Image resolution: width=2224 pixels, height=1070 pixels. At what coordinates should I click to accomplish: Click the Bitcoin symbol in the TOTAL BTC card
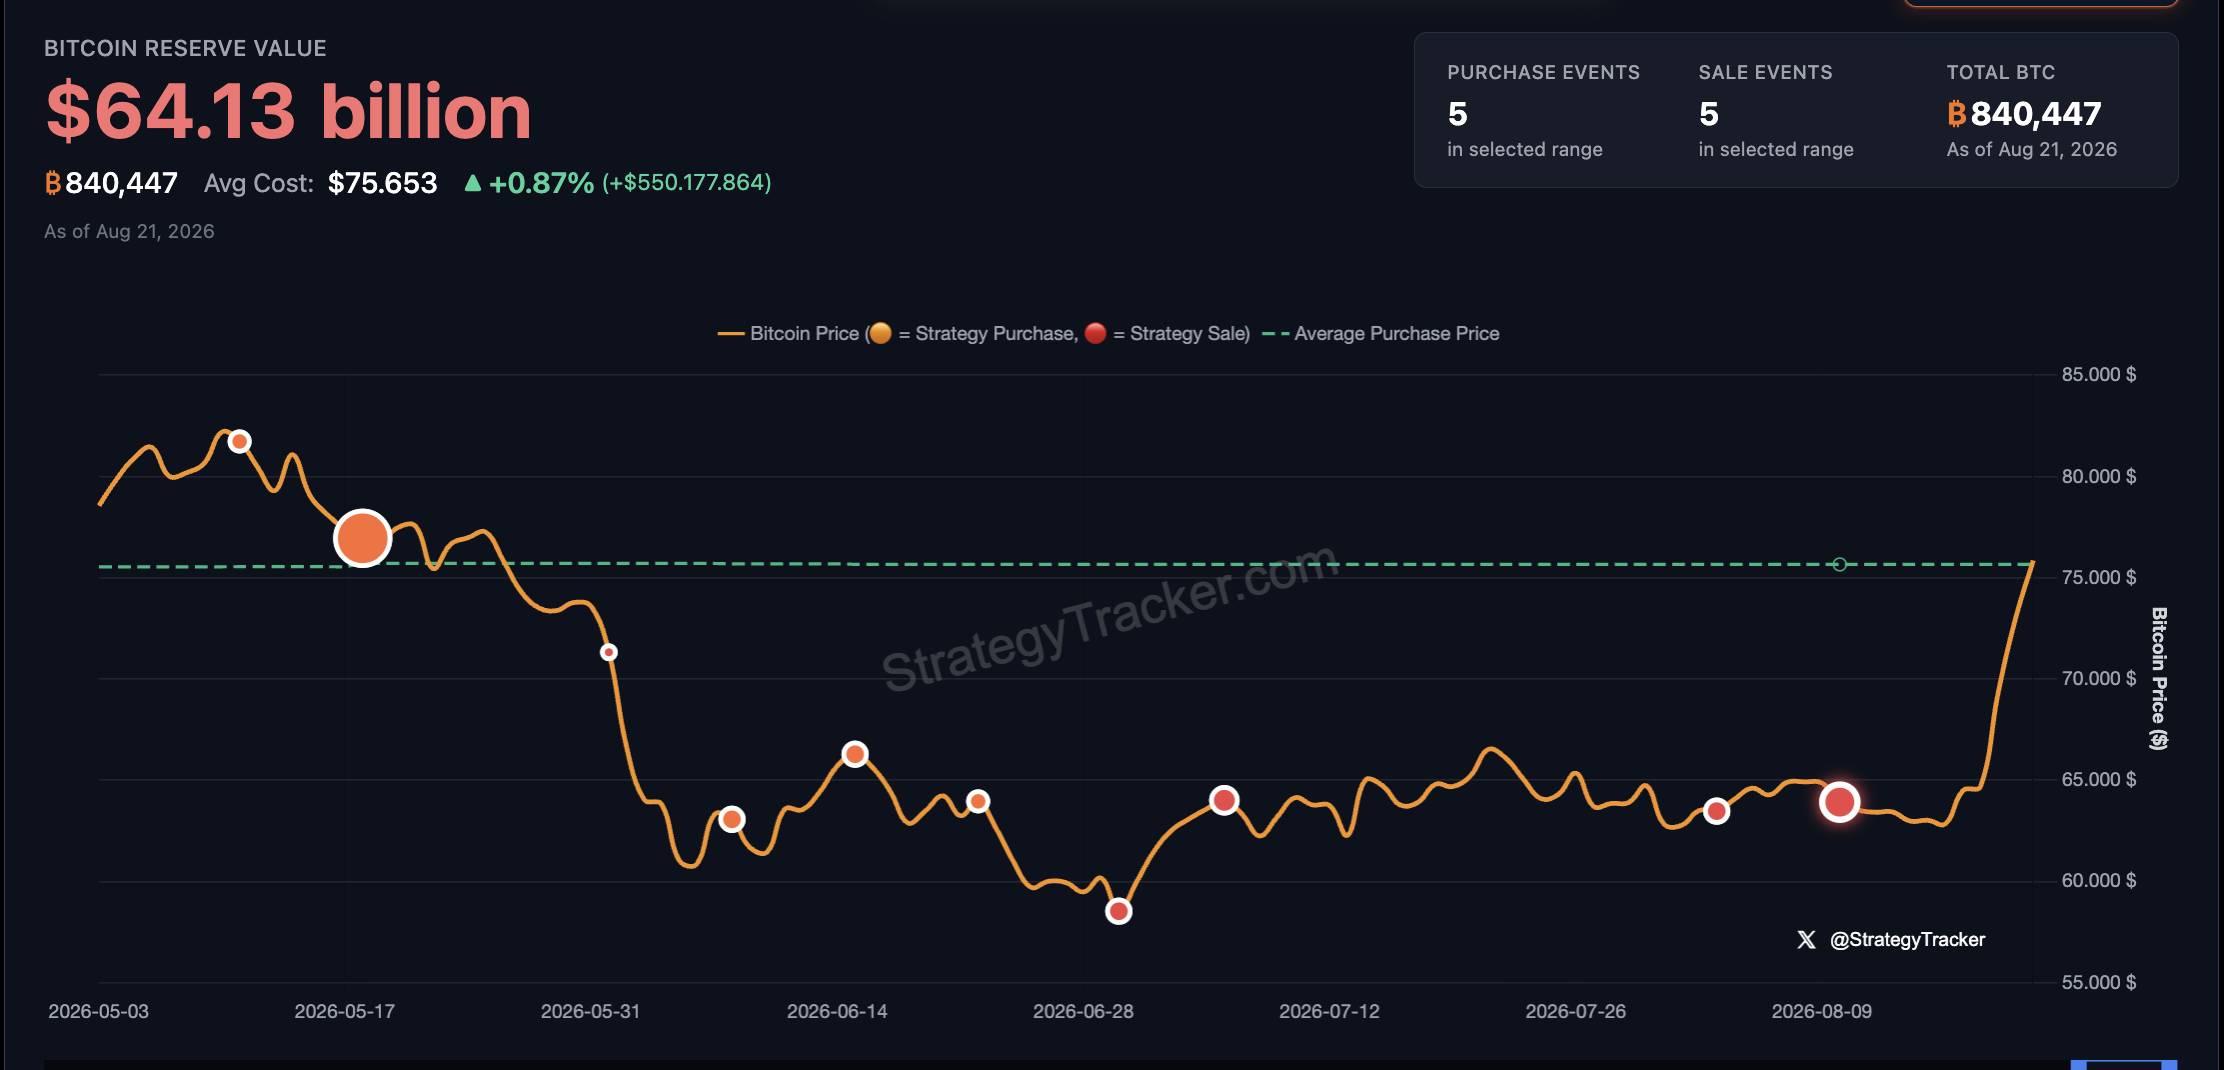tap(1957, 114)
